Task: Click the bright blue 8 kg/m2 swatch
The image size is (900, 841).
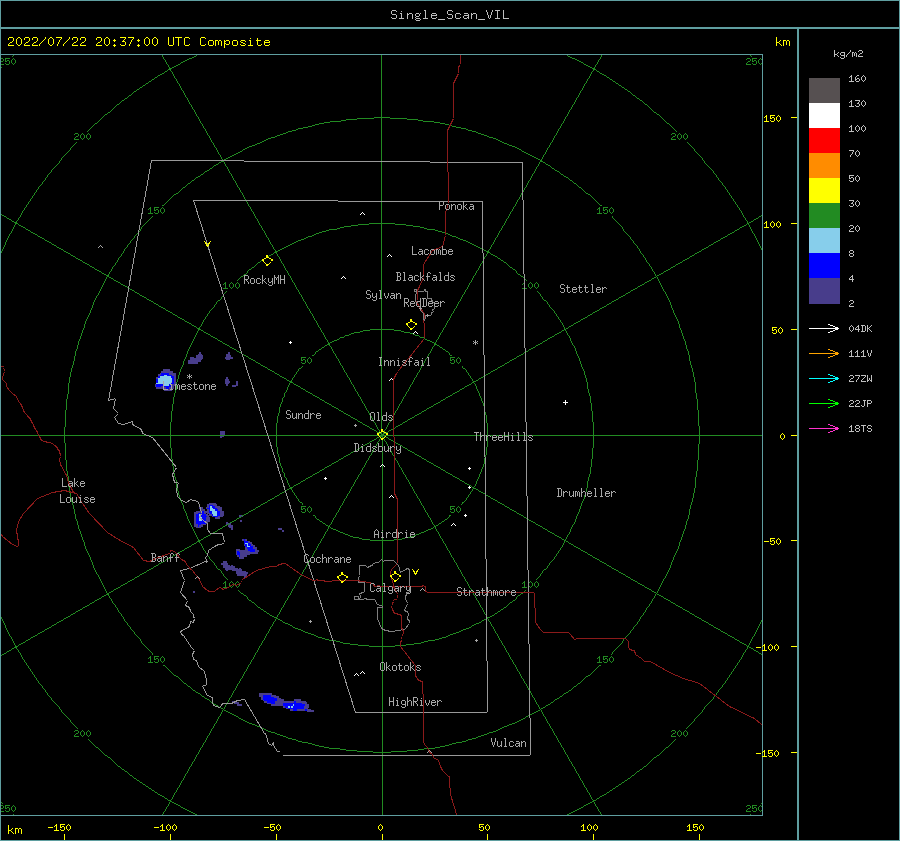Action: (824, 266)
